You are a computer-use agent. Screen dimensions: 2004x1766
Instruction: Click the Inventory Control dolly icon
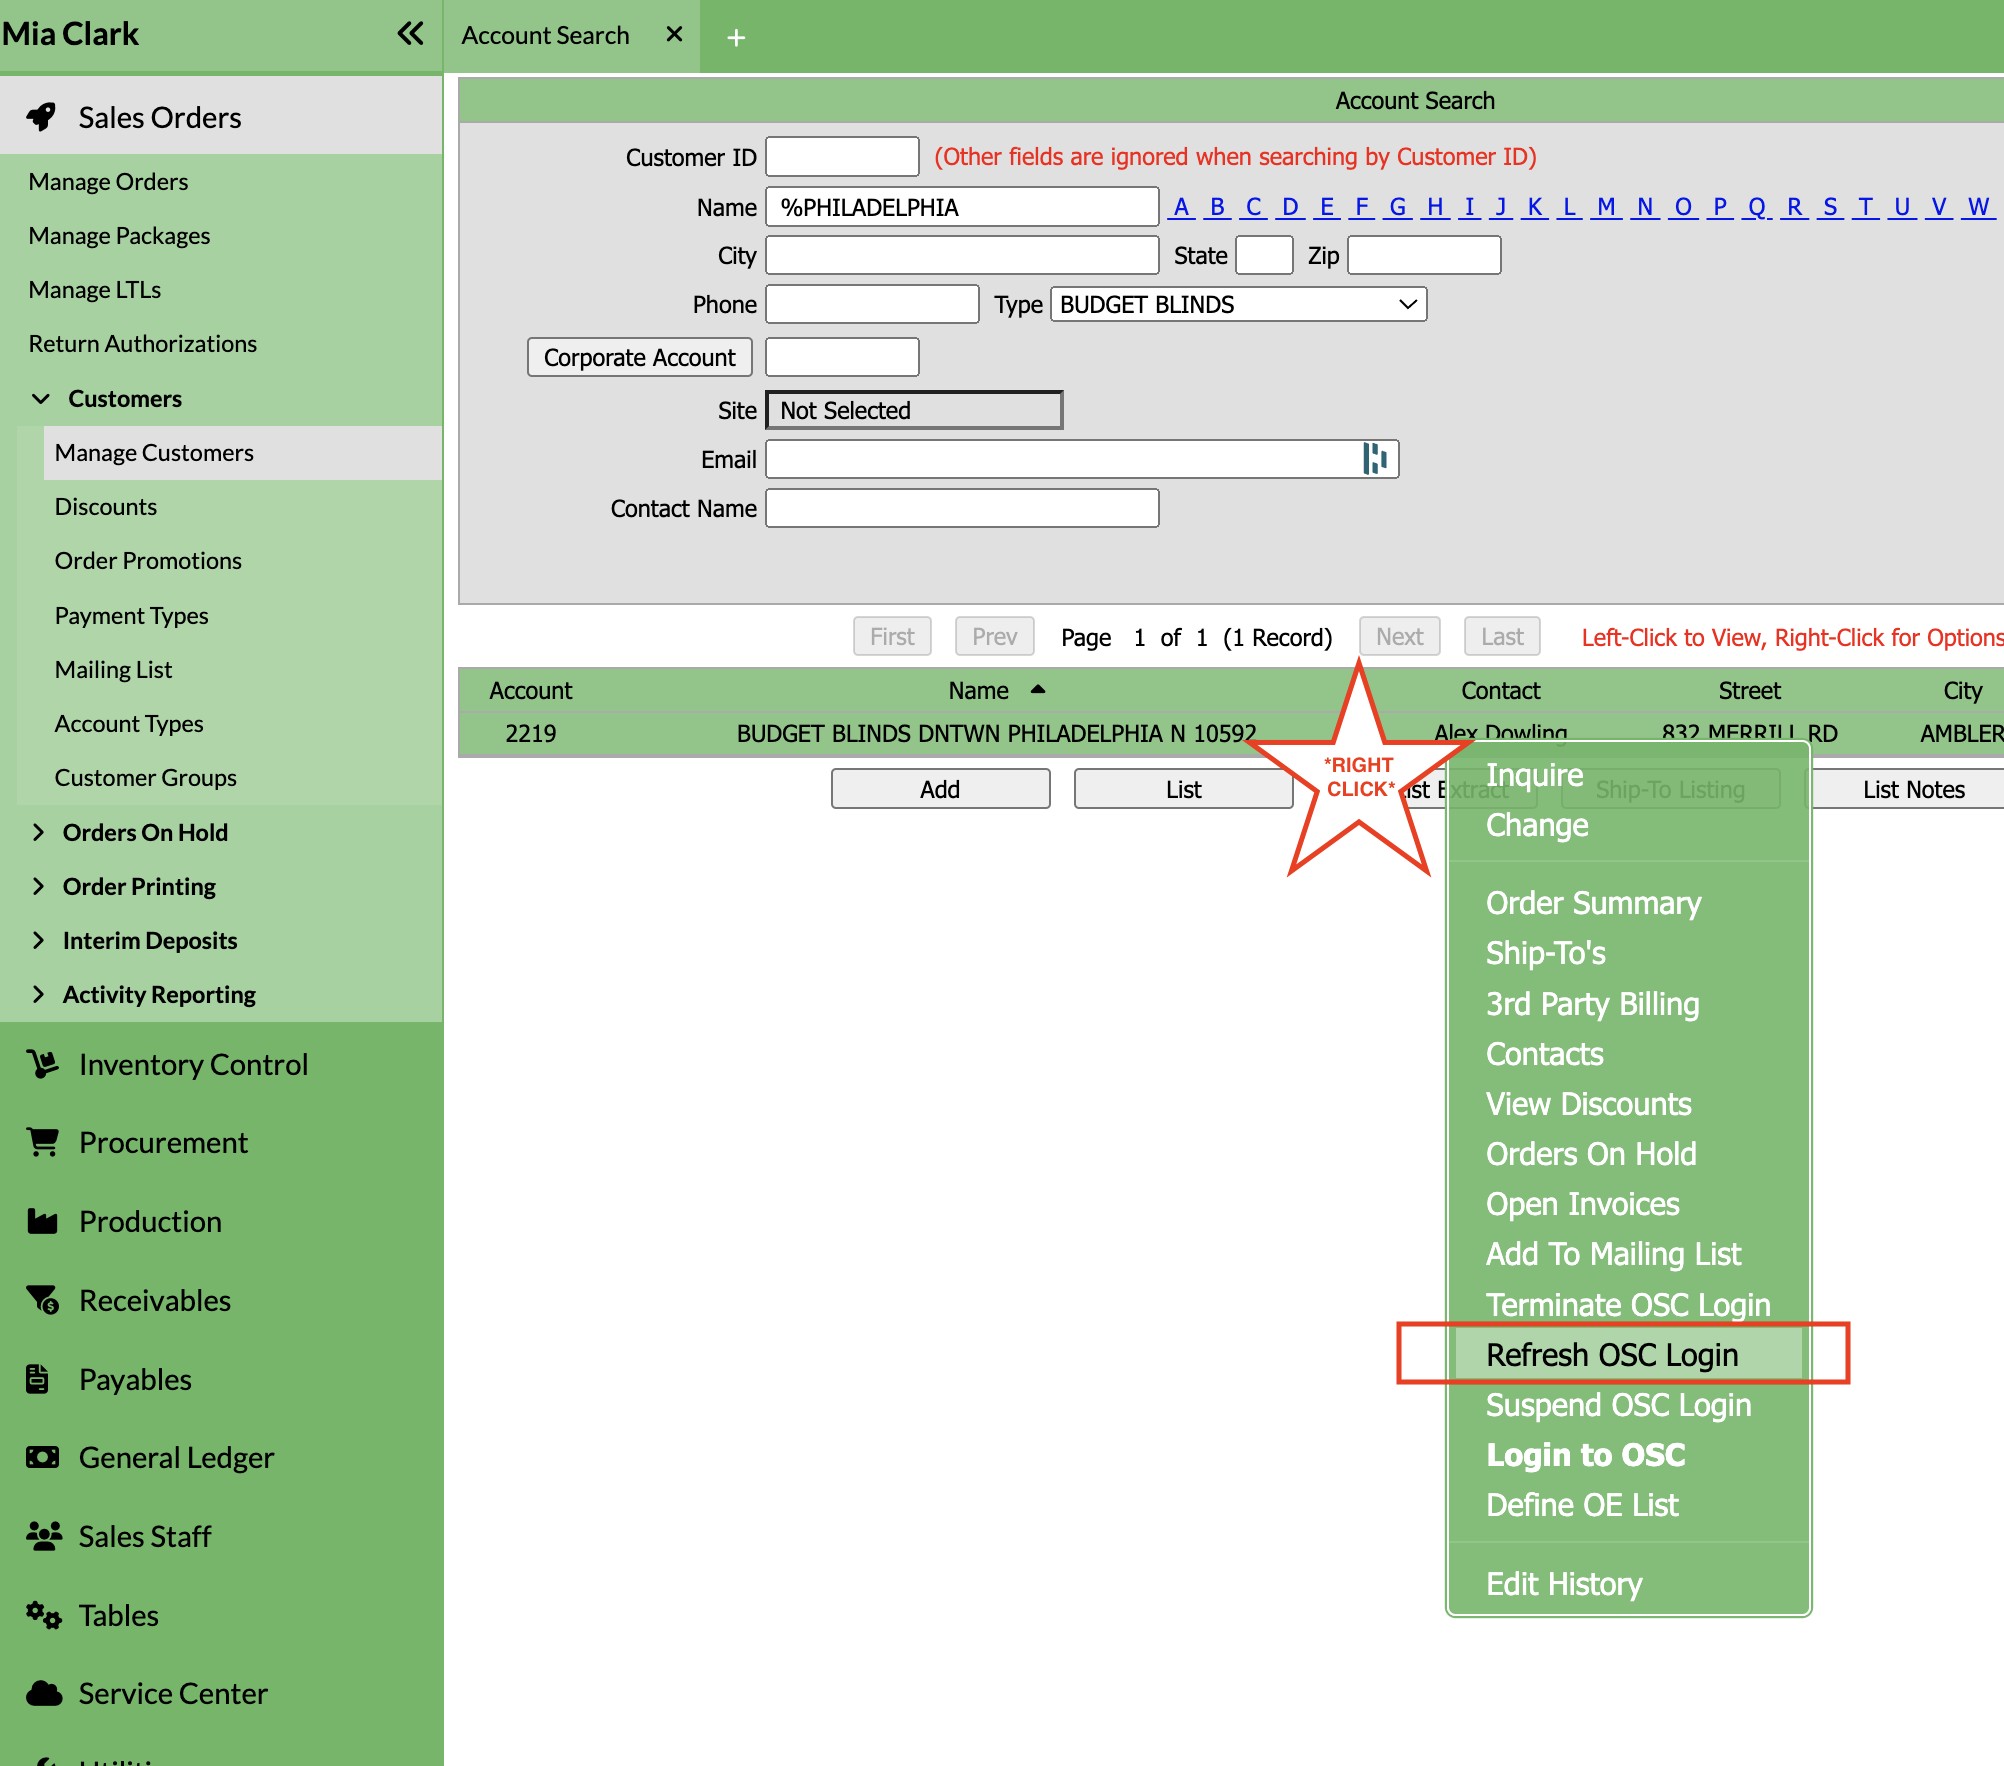coord(42,1064)
